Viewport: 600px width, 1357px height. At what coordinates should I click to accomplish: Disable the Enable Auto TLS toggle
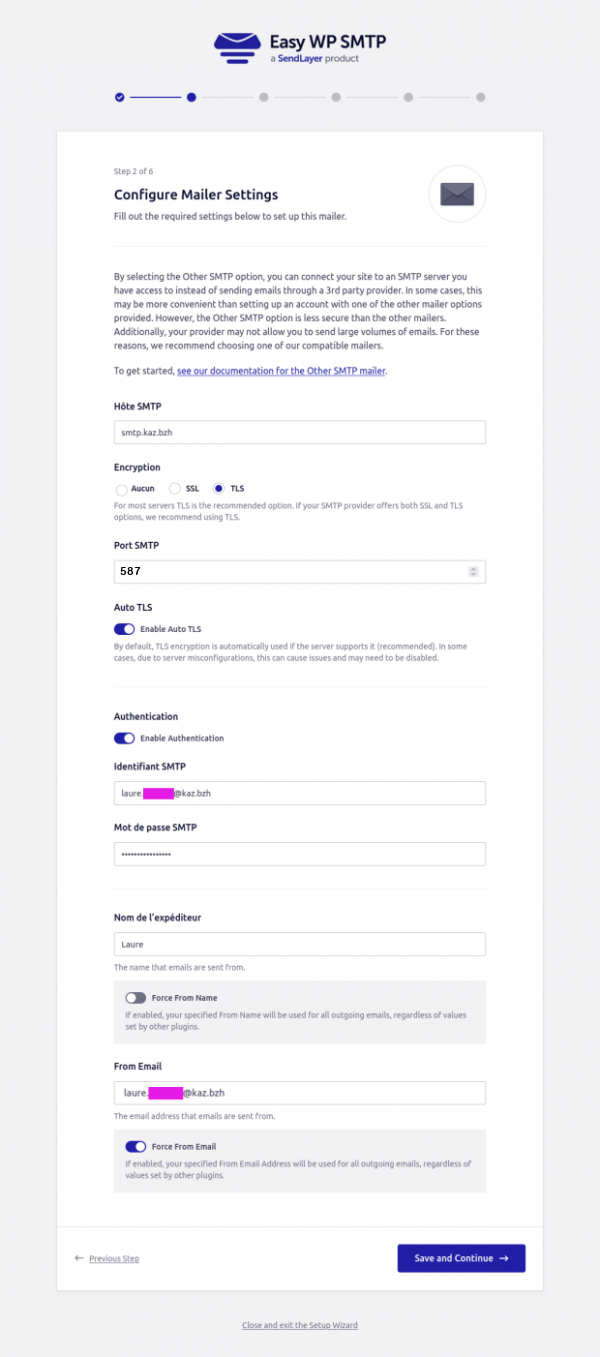coord(124,629)
